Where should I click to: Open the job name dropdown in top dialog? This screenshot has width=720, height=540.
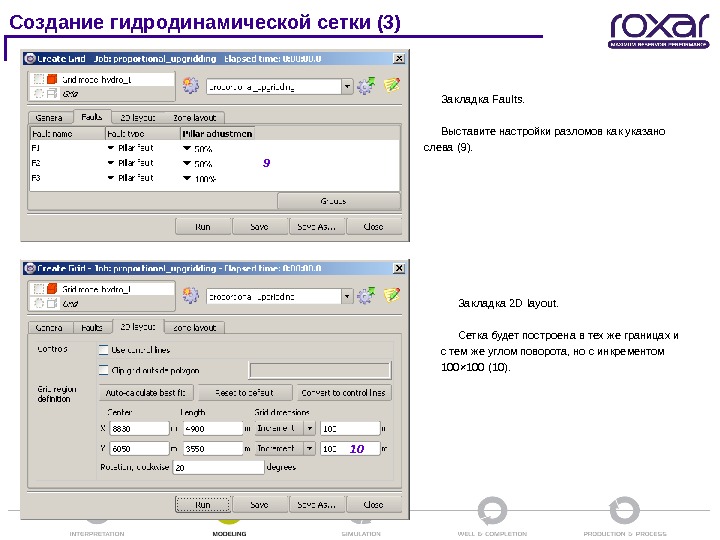(x=347, y=86)
